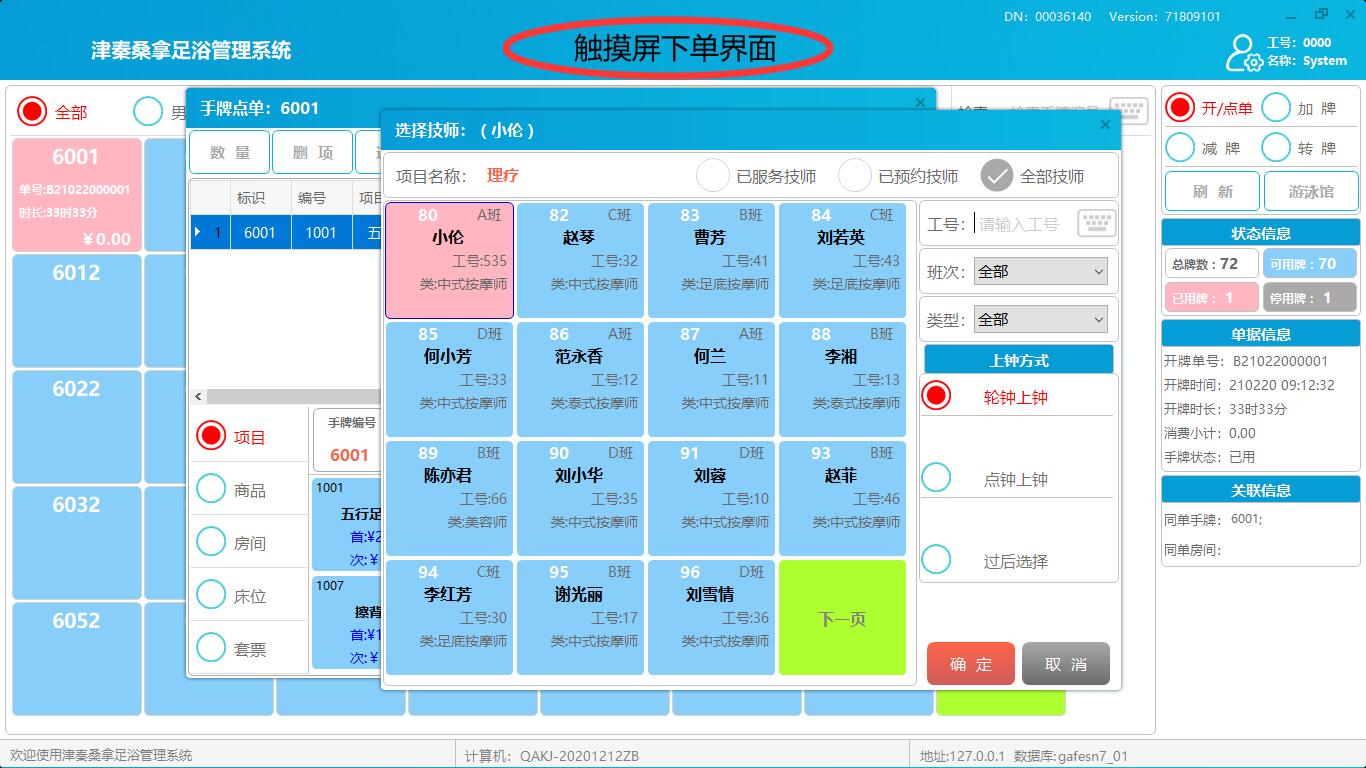The image size is (1366, 768).
Task: Click the keyboard icon in the search bar
Action: click(1128, 110)
